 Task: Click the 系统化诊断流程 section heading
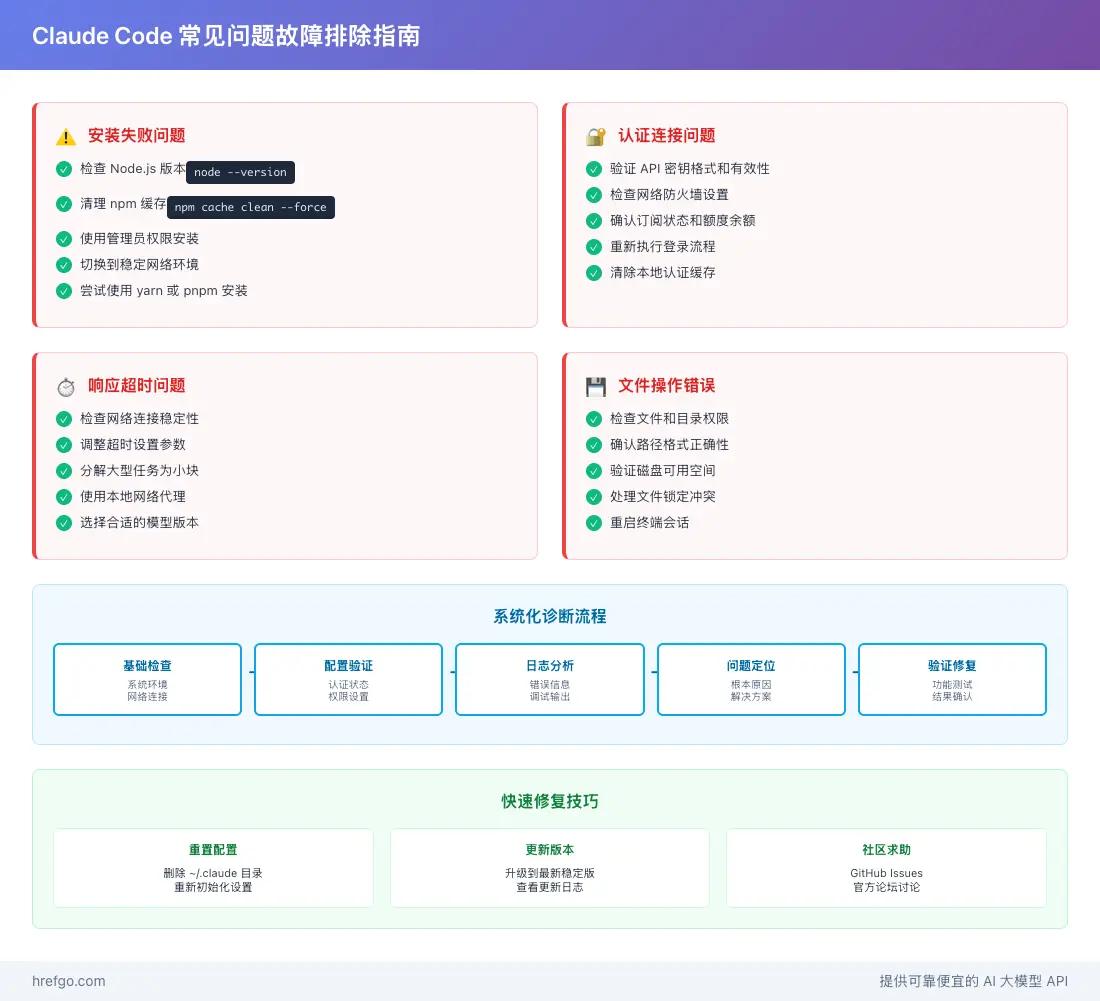[550, 617]
